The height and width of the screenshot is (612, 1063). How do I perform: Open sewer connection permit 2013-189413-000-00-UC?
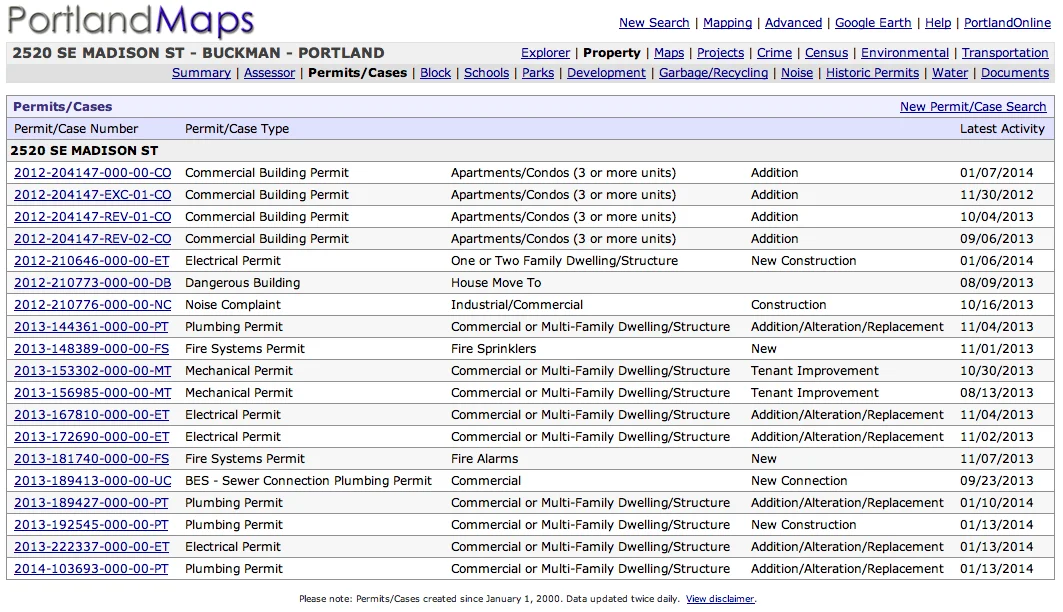click(92, 481)
